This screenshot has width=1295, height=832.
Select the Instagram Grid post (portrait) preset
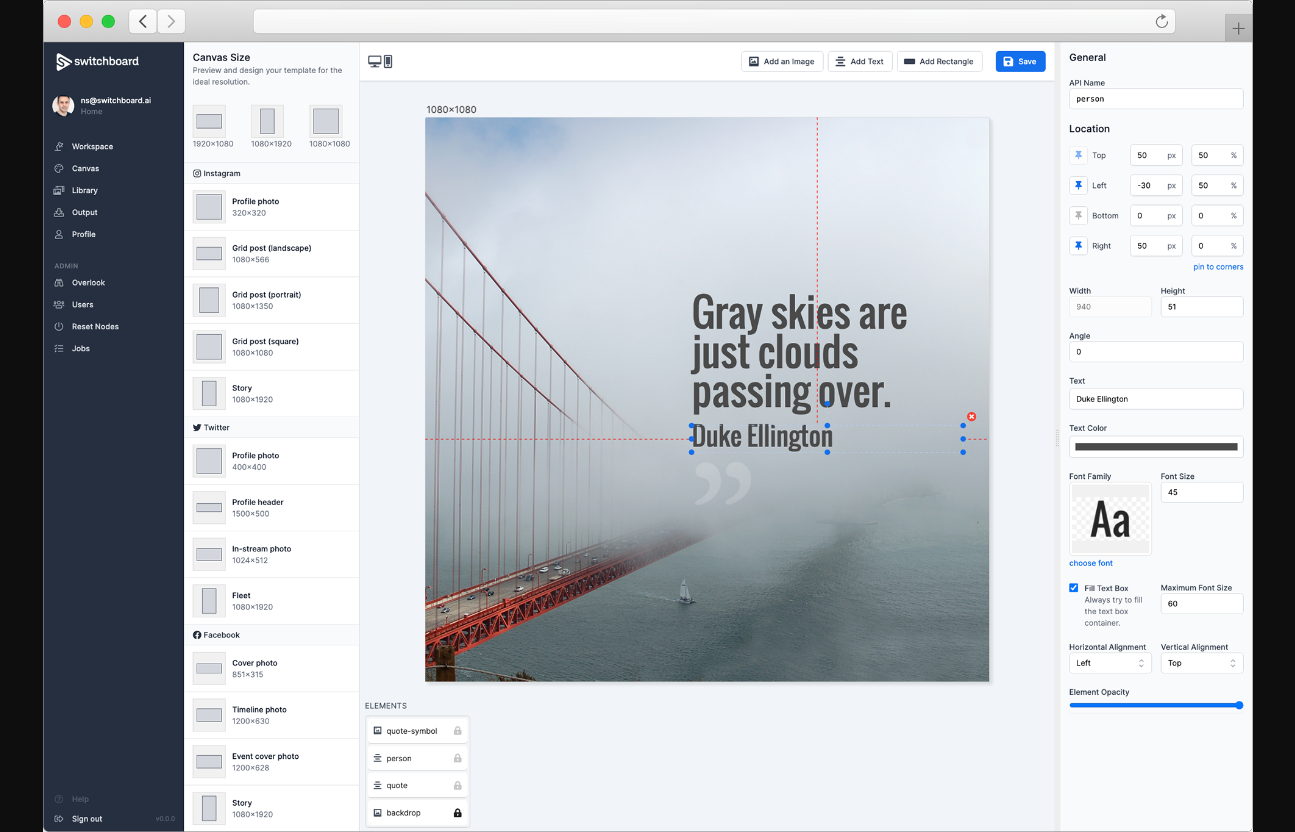tap(266, 300)
